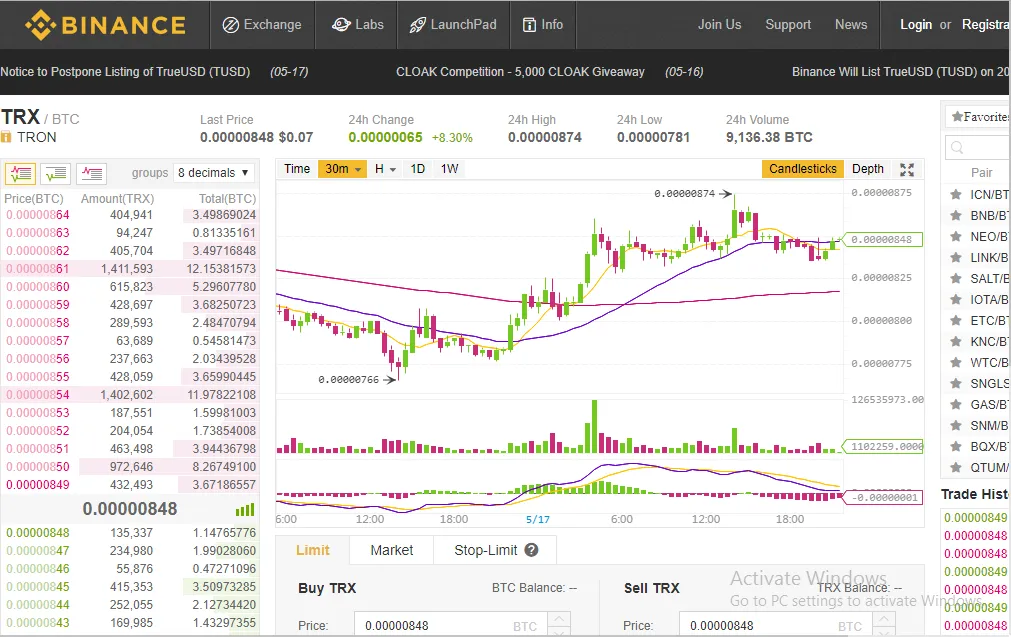Screen dimensions: 1011x637
Task: Toggle favorite star for LINK pair
Action: coord(956,257)
